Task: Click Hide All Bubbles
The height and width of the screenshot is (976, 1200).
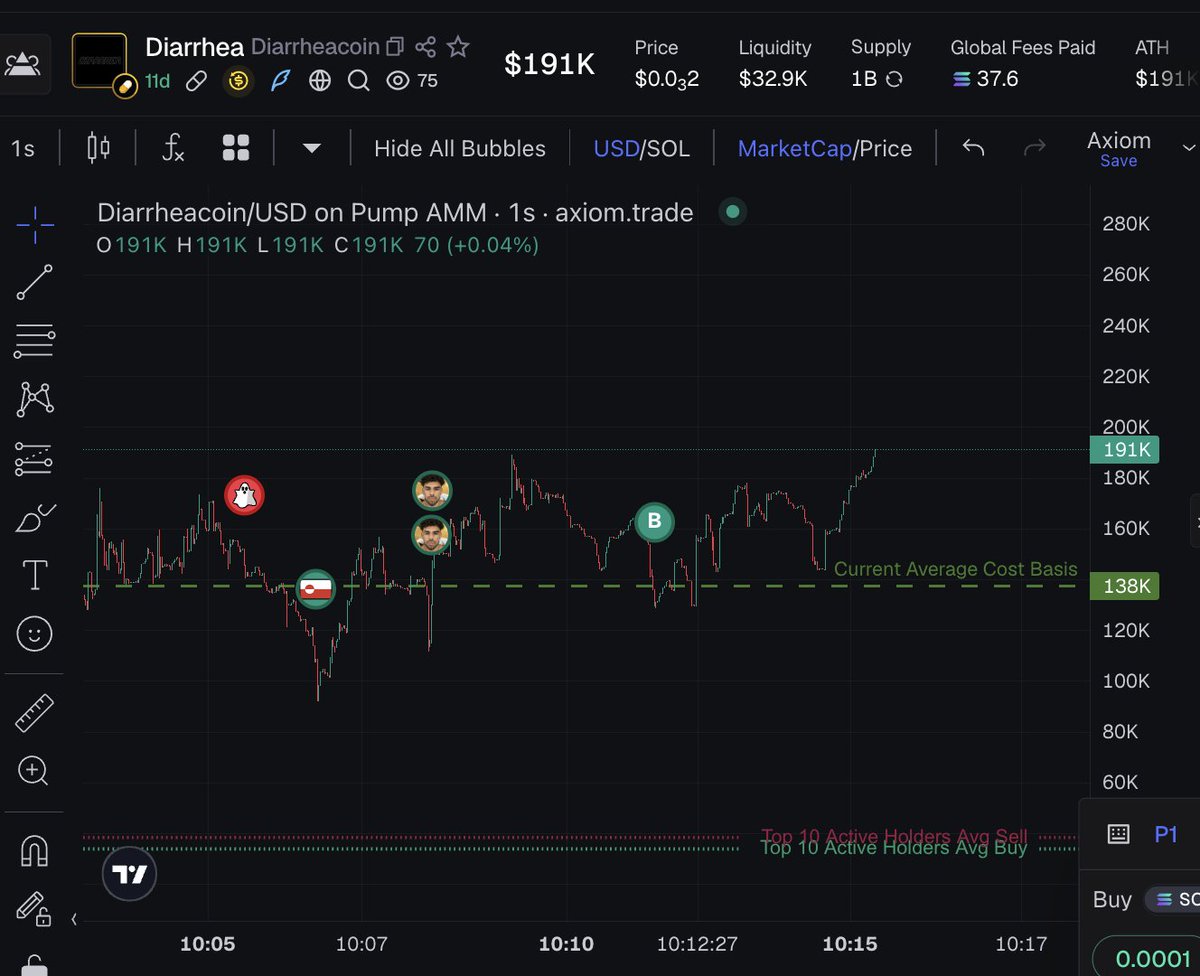Action: pos(459,149)
